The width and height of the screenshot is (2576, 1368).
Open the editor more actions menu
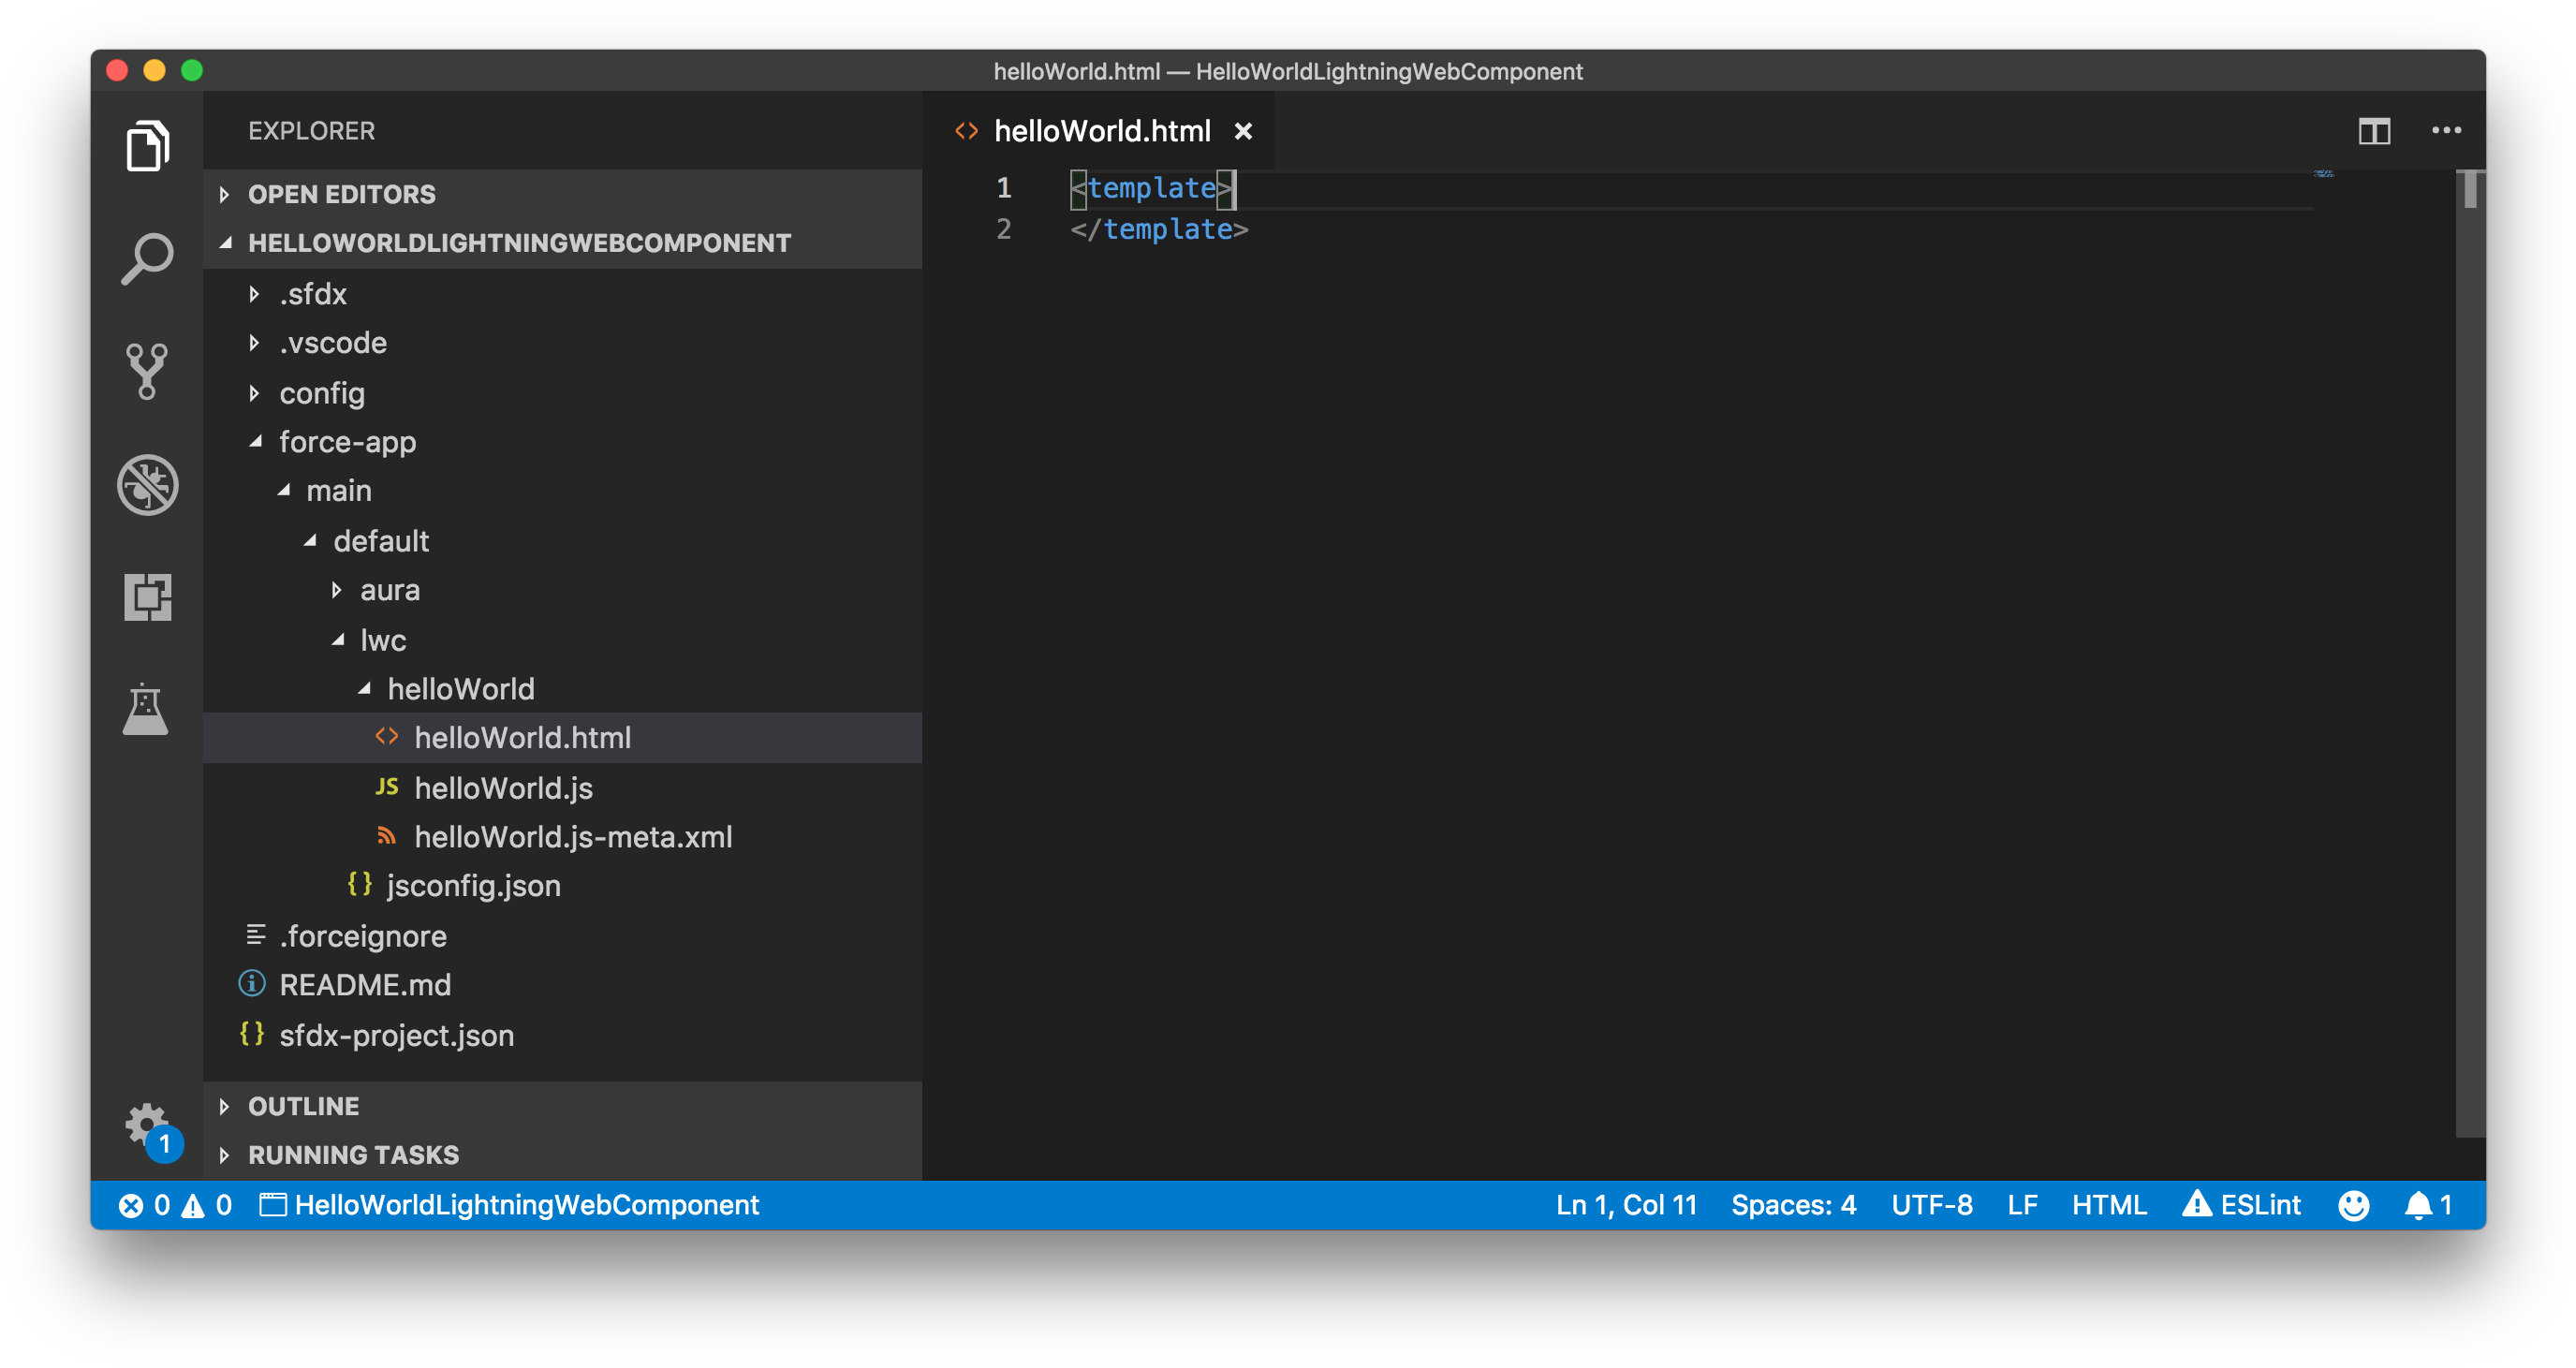[x=2447, y=130]
